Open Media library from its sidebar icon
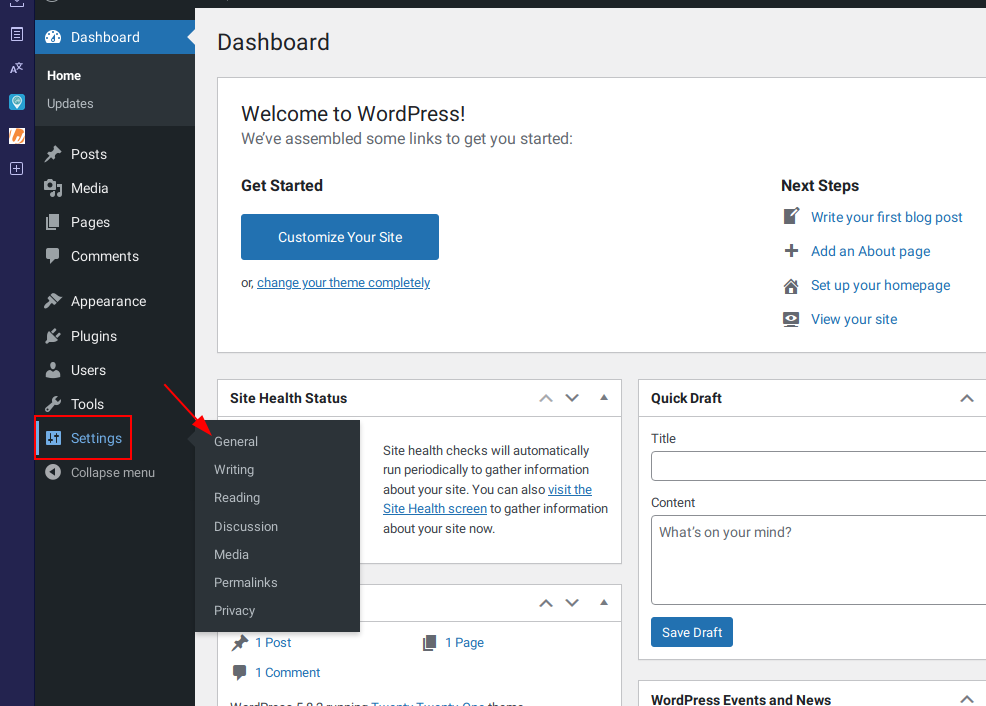This screenshot has width=986, height=706. point(53,188)
